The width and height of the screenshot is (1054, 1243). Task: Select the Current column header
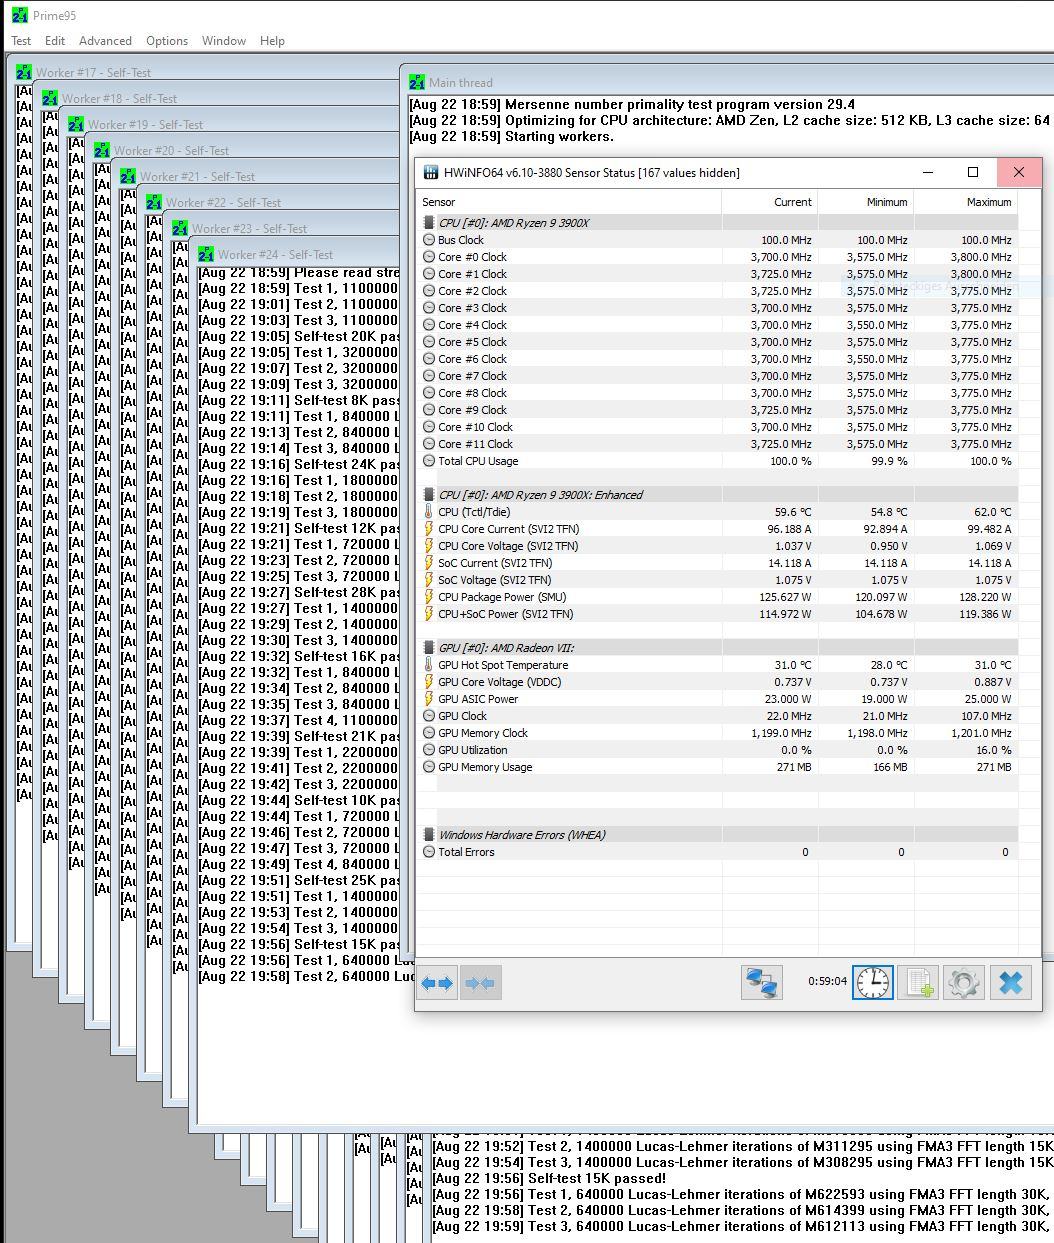(769, 201)
